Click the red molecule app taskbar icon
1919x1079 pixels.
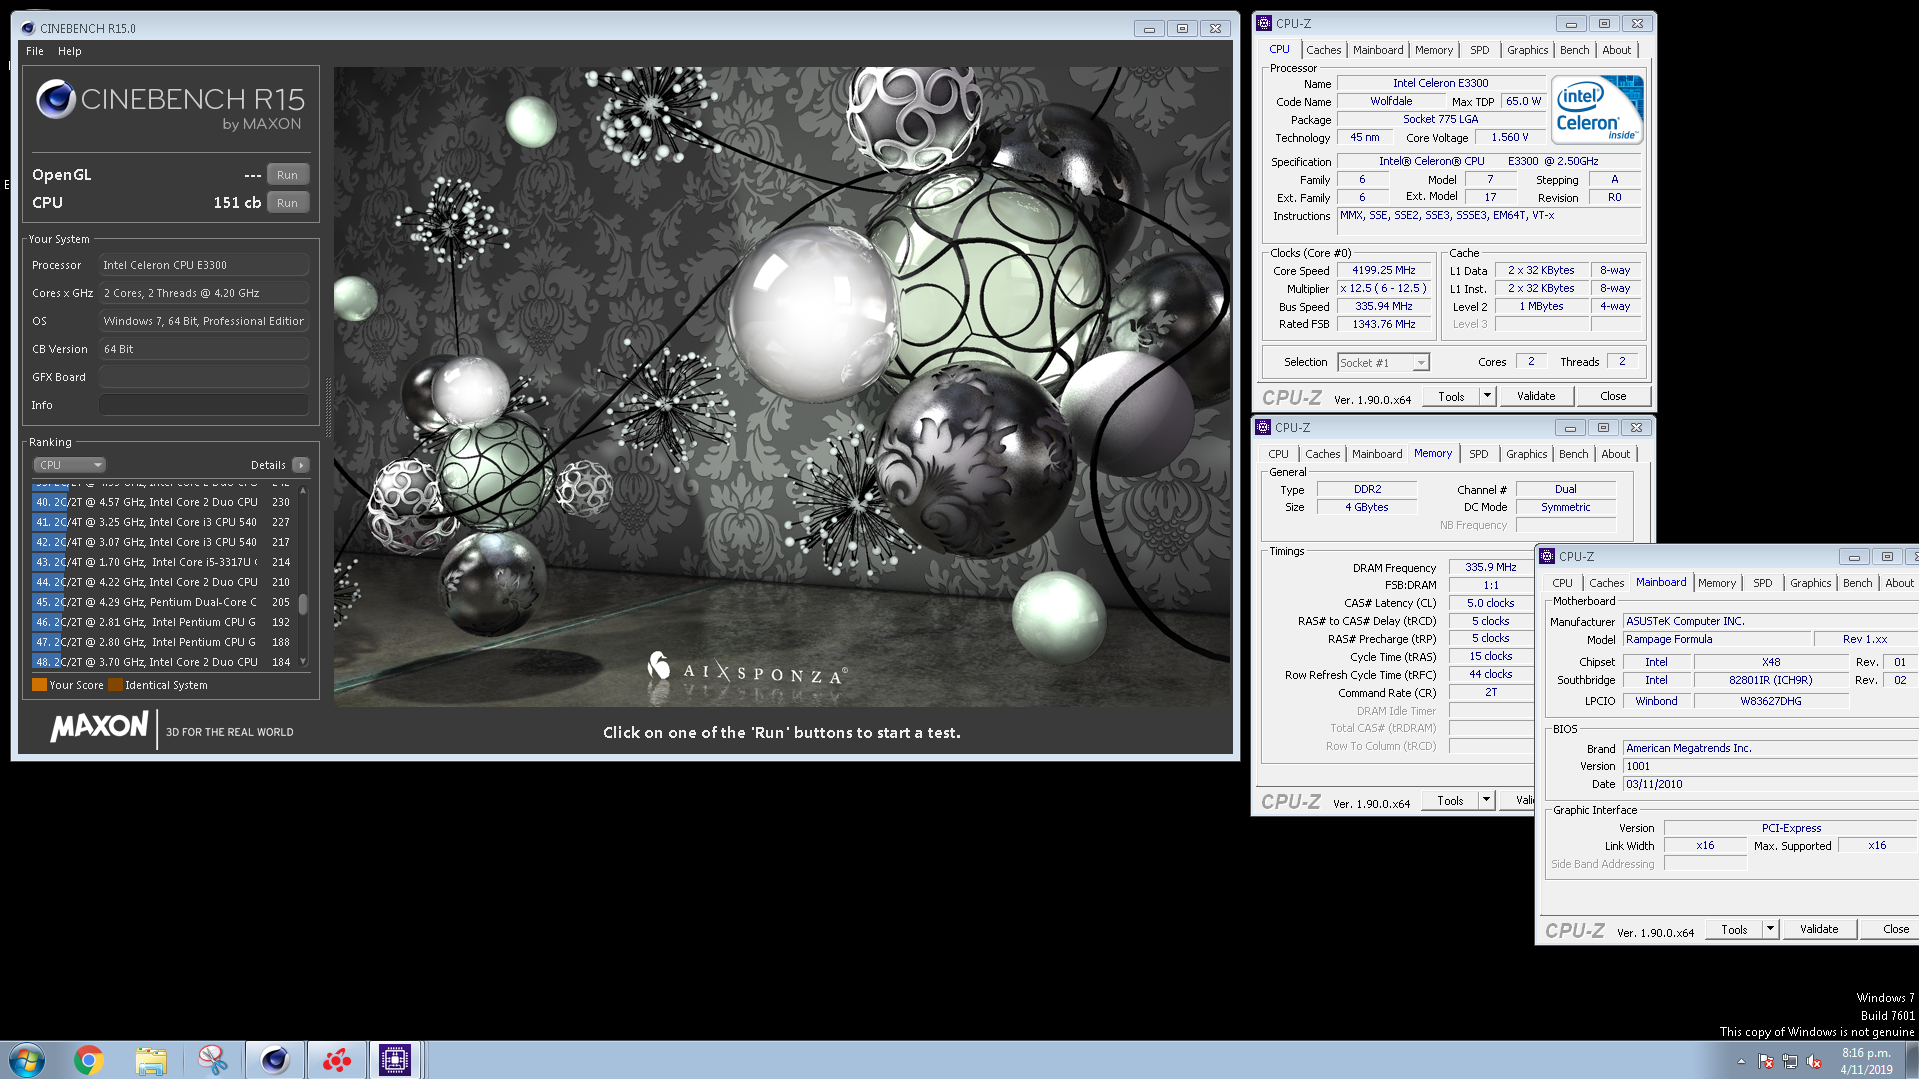(336, 1060)
